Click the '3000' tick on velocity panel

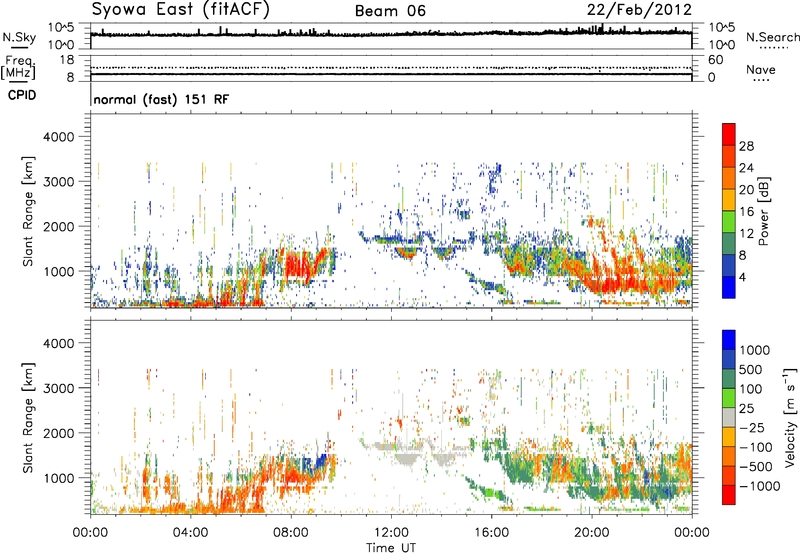click(58, 388)
